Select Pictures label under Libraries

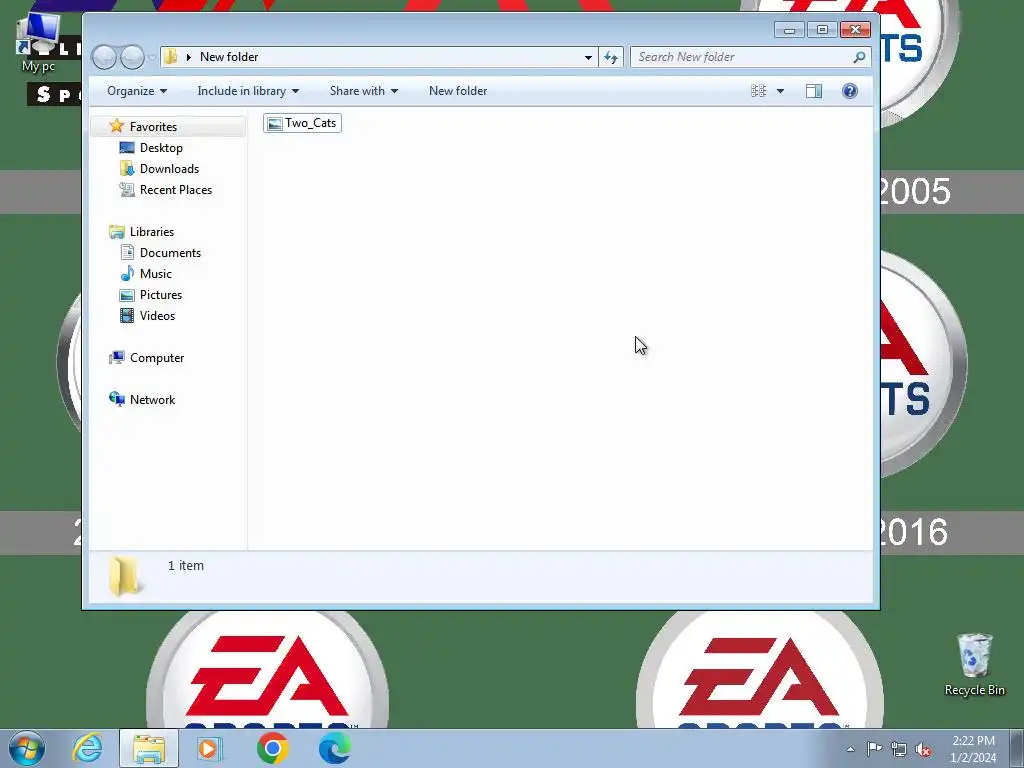coord(161,295)
